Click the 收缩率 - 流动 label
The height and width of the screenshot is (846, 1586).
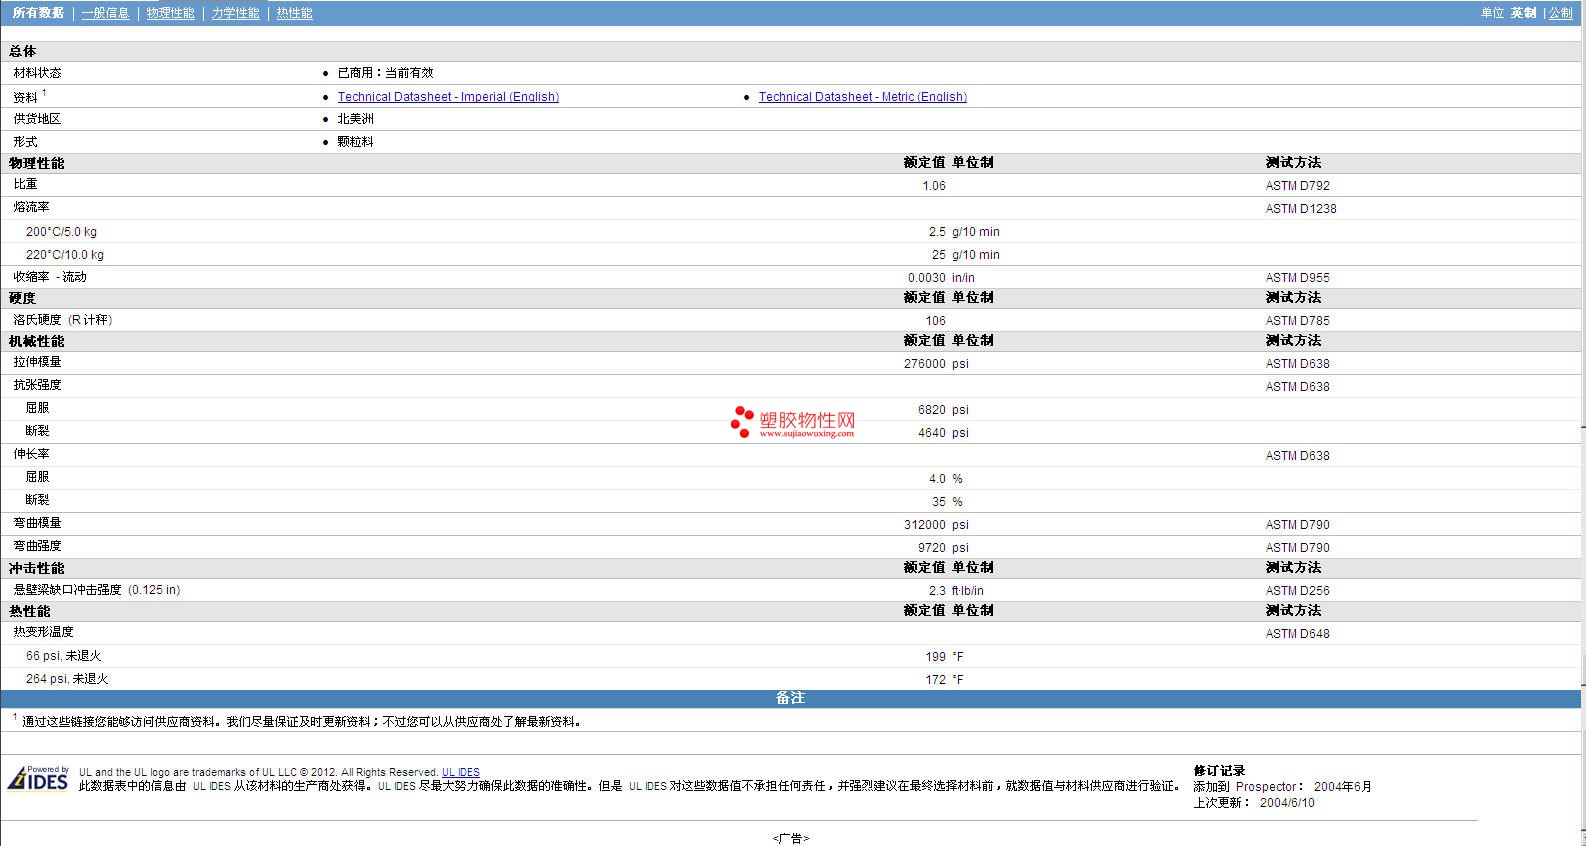(x=50, y=277)
